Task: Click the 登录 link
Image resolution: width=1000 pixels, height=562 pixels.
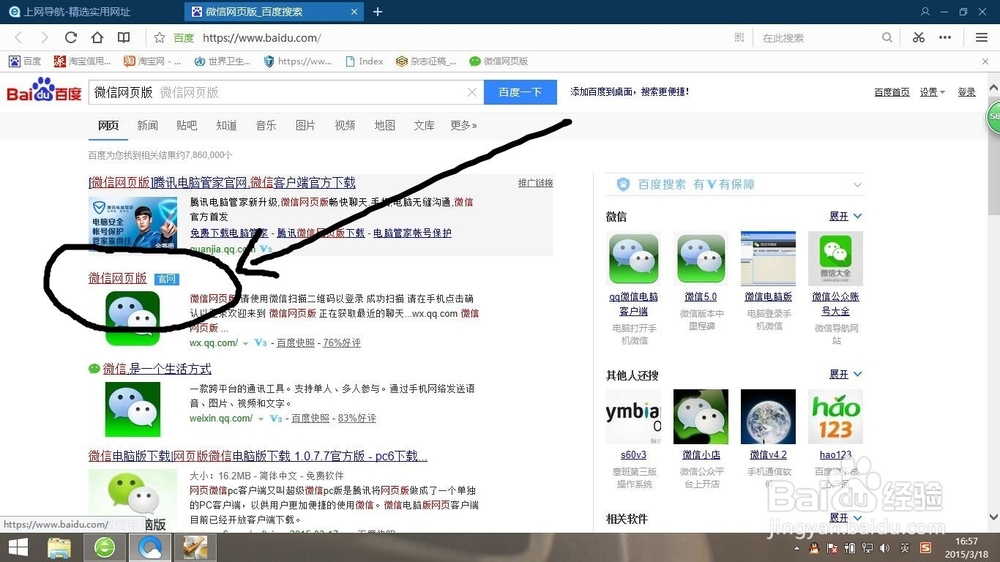Action: click(966, 92)
